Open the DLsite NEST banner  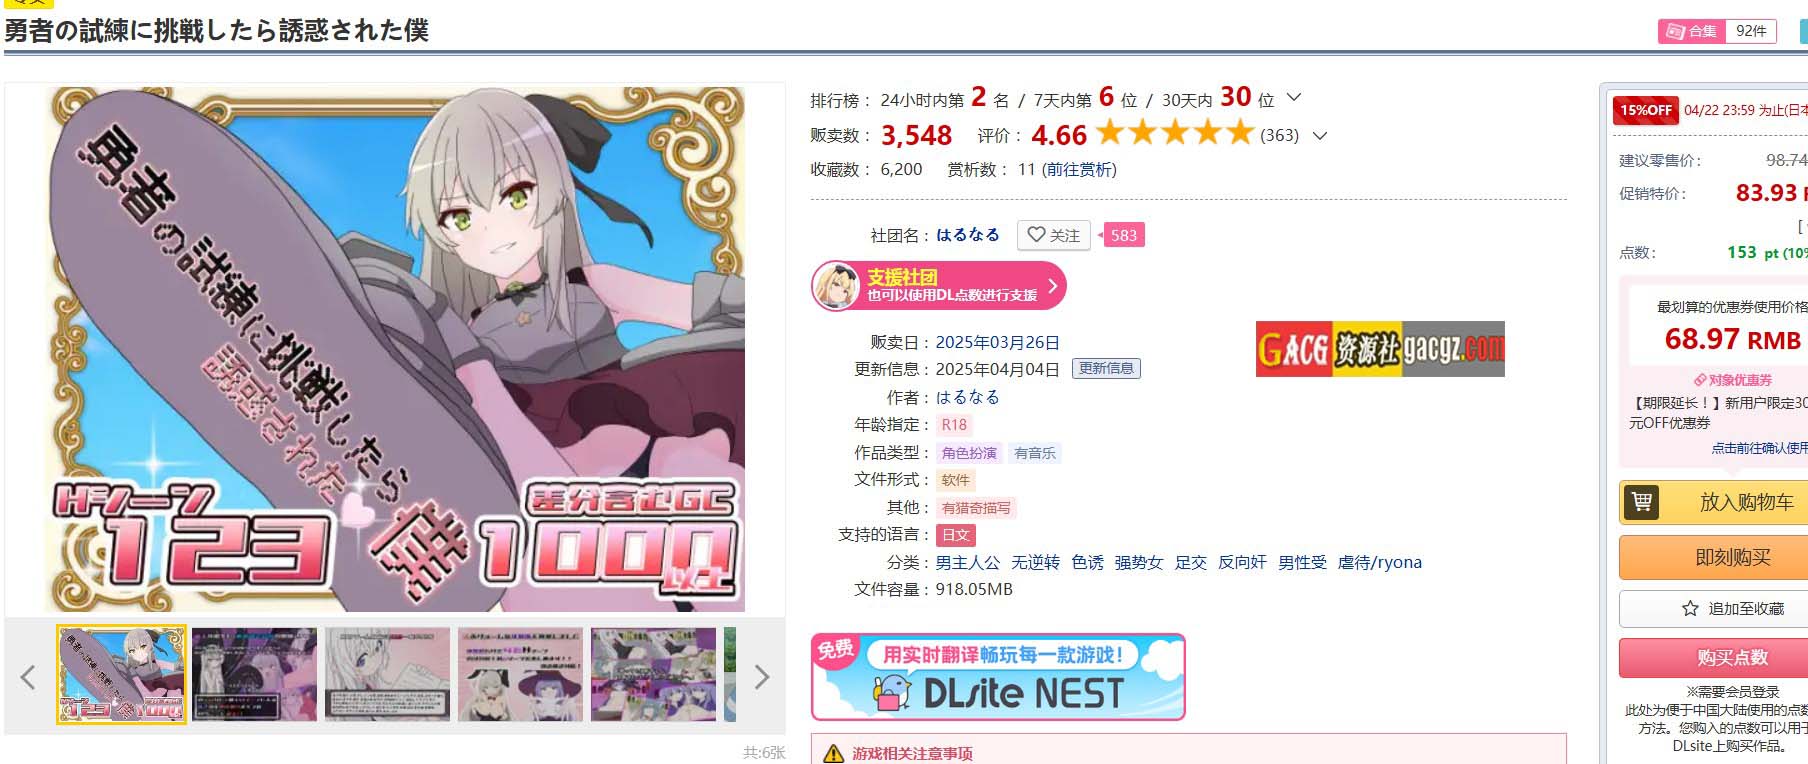(x=998, y=677)
